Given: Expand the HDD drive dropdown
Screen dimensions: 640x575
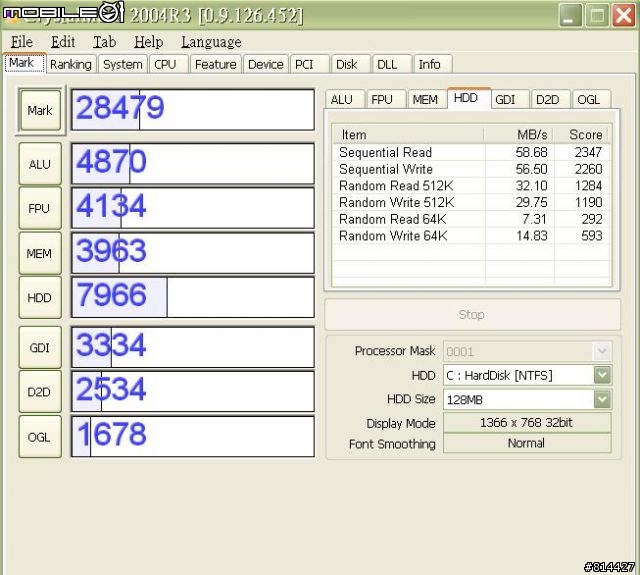Looking at the screenshot, I should [x=602, y=375].
